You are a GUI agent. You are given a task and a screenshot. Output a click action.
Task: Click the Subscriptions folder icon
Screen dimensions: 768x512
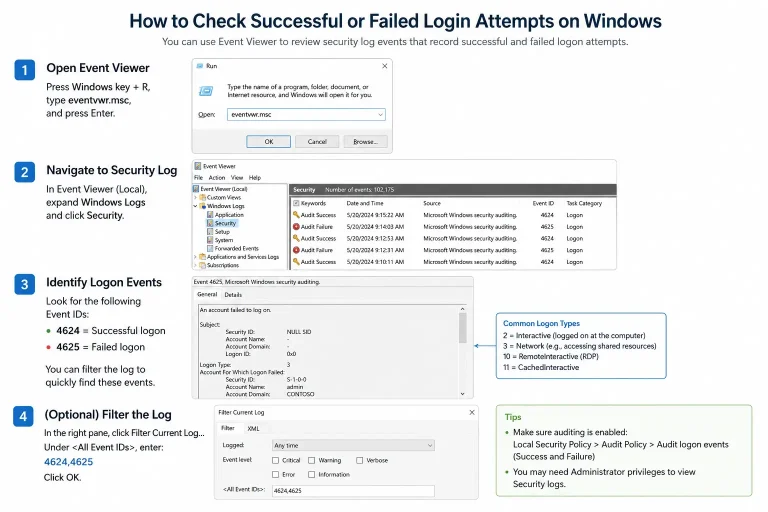point(202,265)
